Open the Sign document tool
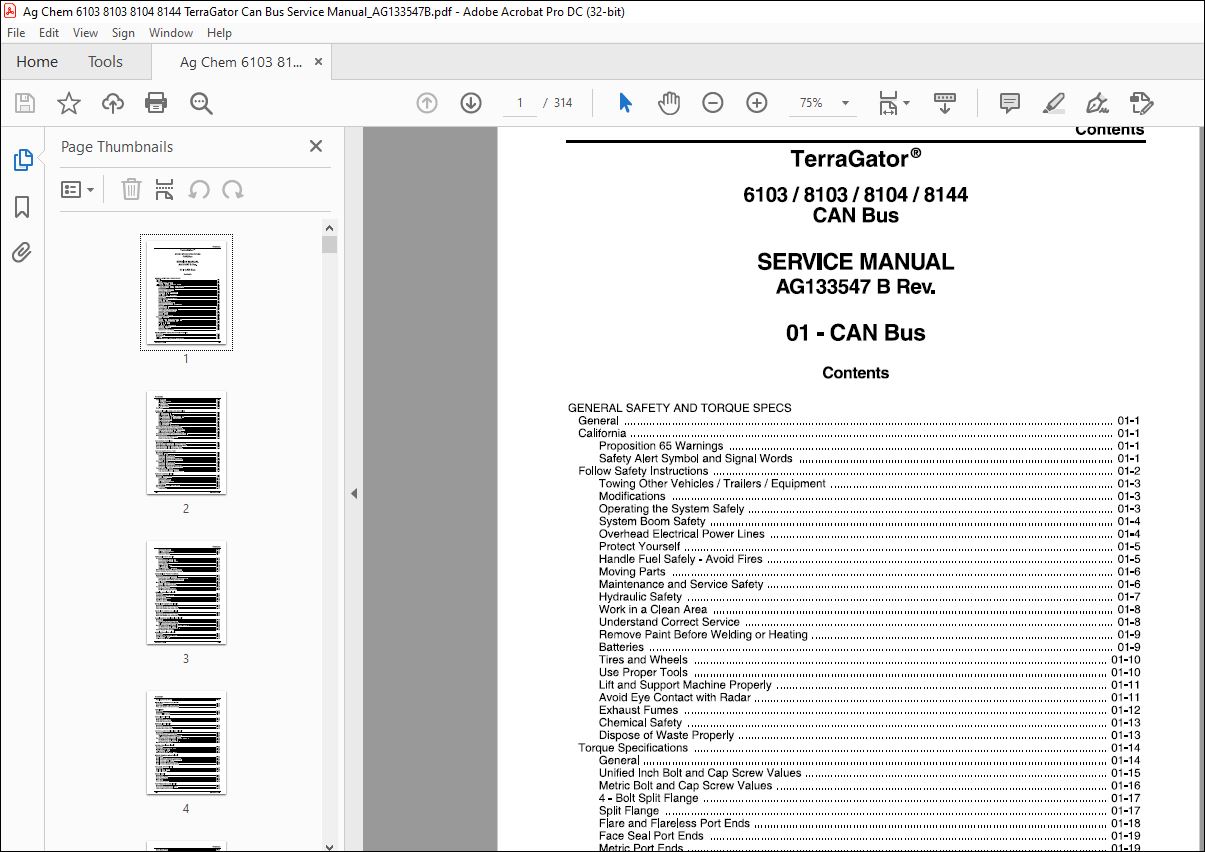This screenshot has height=852, width=1205. pyautogui.click(x=1097, y=103)
